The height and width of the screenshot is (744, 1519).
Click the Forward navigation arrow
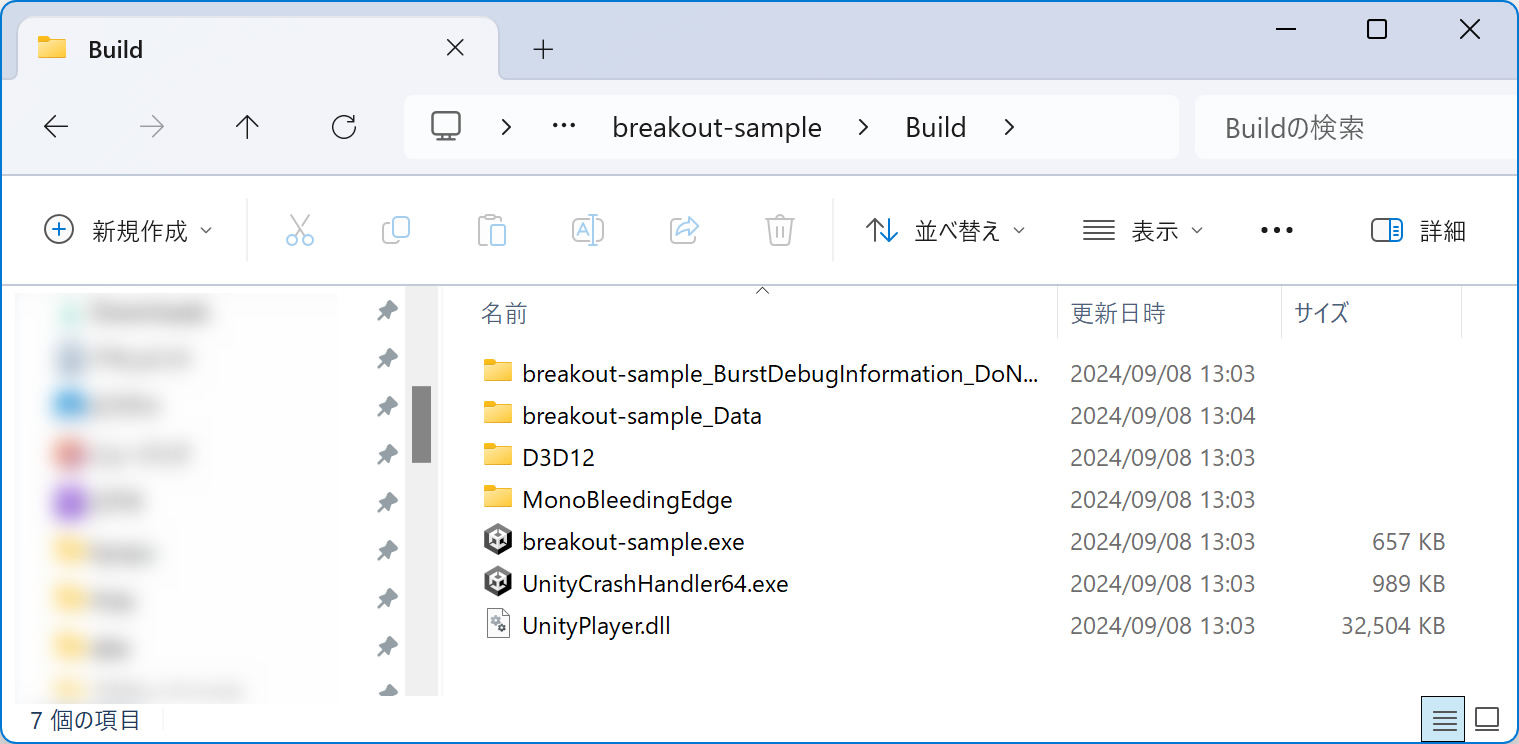pyautogui.click(x=152, y=127)
